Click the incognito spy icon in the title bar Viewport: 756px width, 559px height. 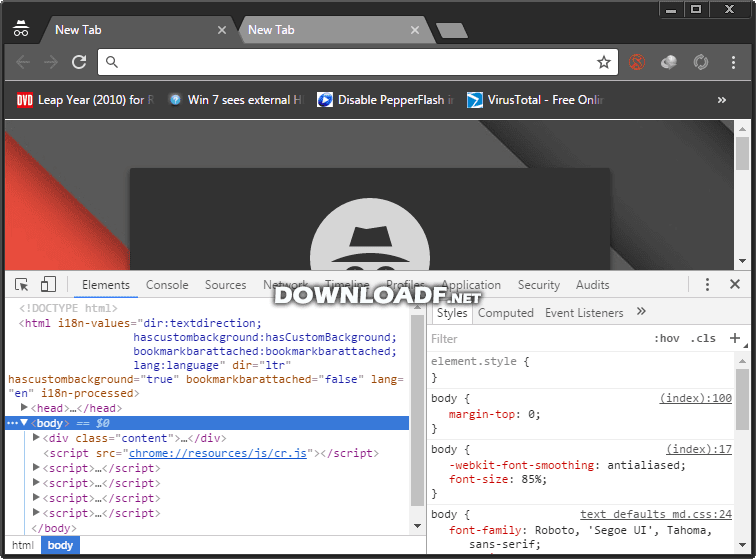tap(21, 28)
